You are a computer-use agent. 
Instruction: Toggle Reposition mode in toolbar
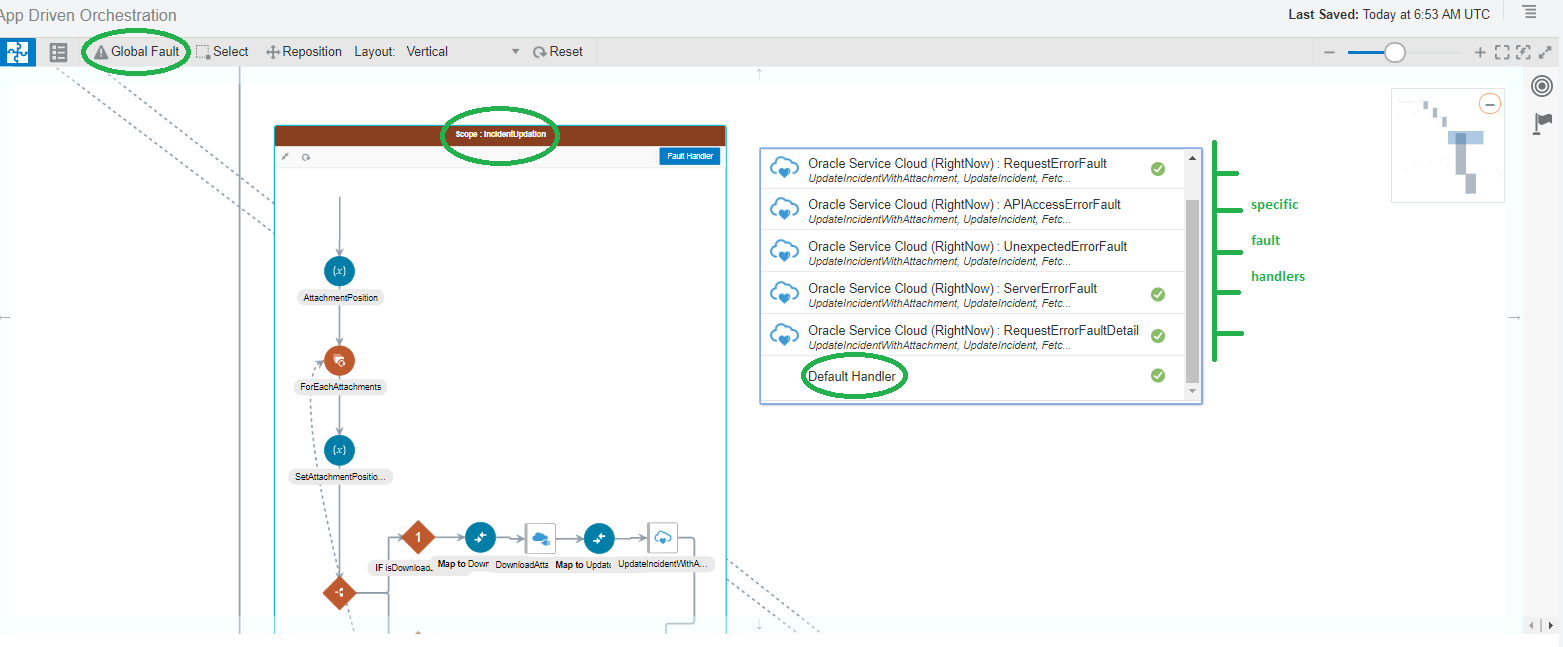pos(304,52)
